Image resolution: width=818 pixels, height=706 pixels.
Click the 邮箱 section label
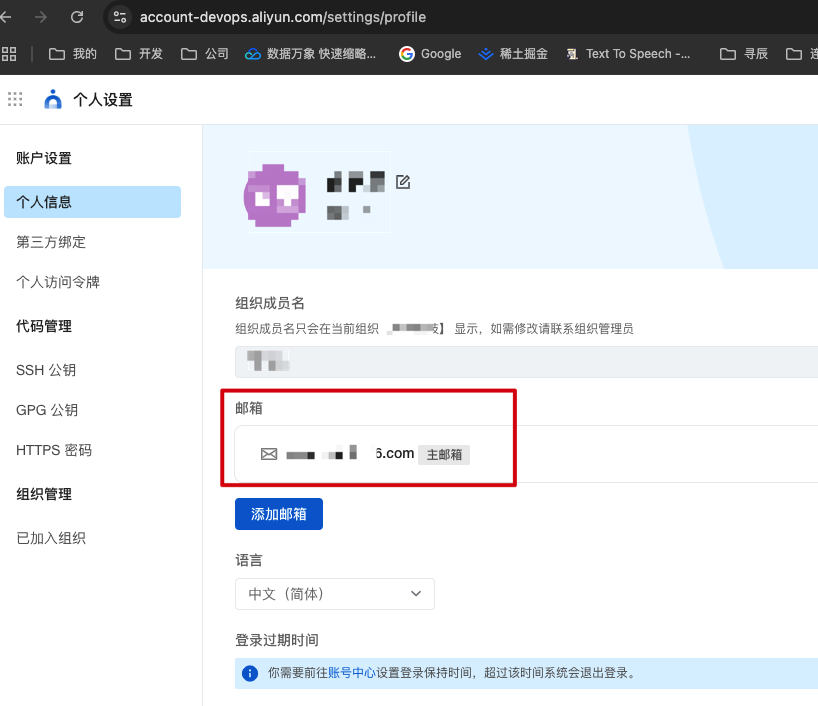tap(249, 408)
